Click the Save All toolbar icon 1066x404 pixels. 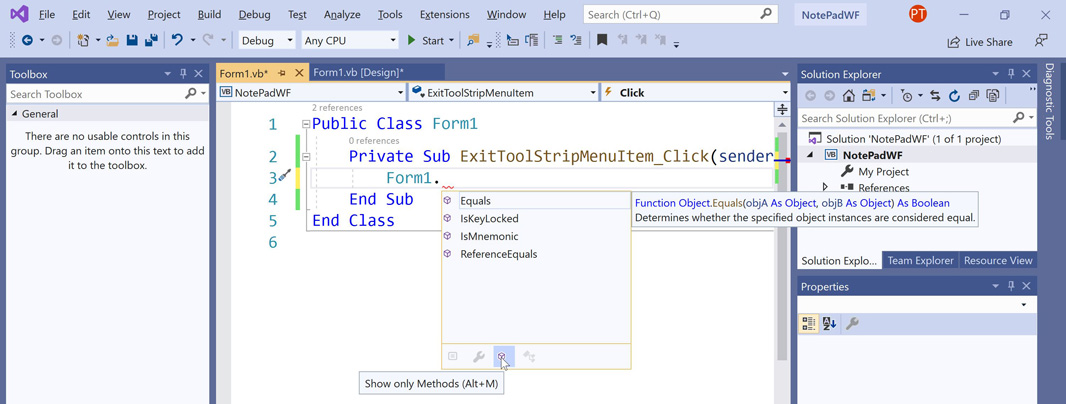click(151, 41)
